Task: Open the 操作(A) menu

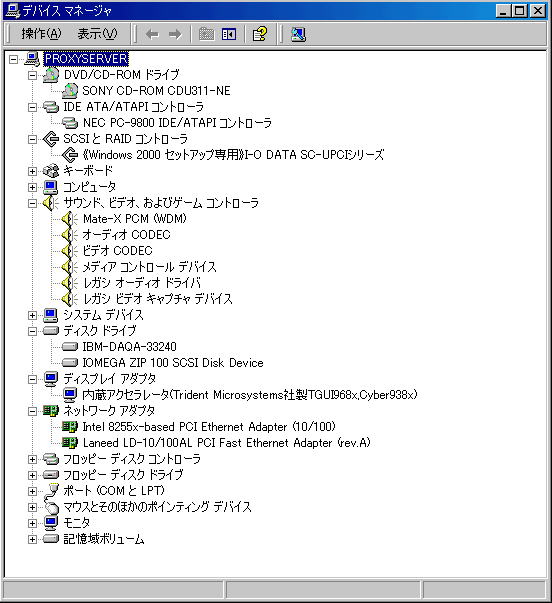Action: [x=41, y=34]
